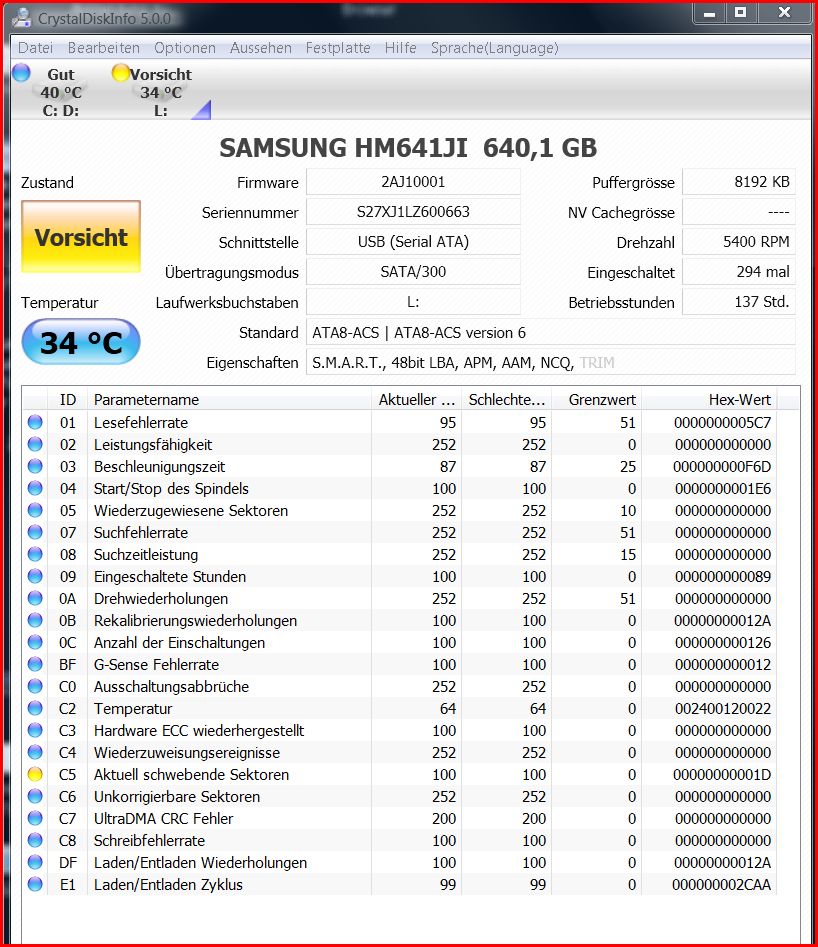Click the Parametername column header

pos(230,400)
